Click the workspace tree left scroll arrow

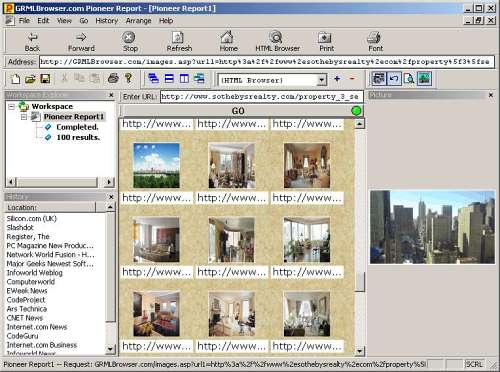coord(11,182)
